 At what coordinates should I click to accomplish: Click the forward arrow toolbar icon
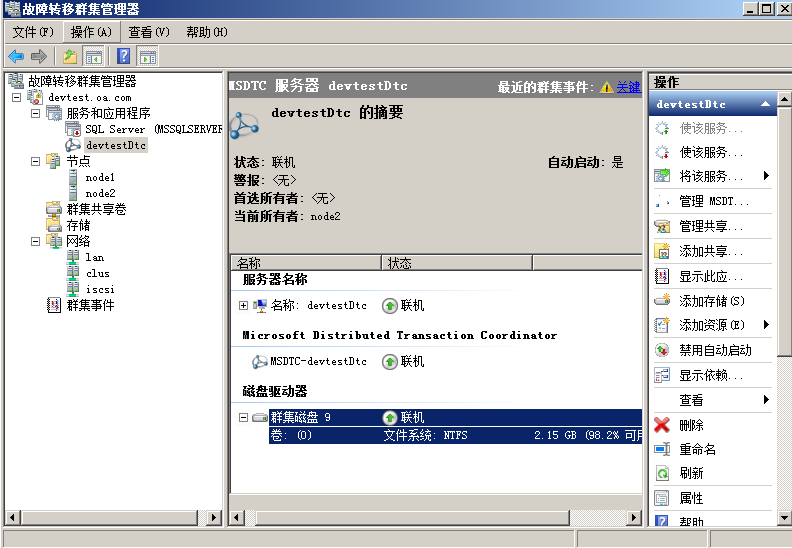coord(38,56)
